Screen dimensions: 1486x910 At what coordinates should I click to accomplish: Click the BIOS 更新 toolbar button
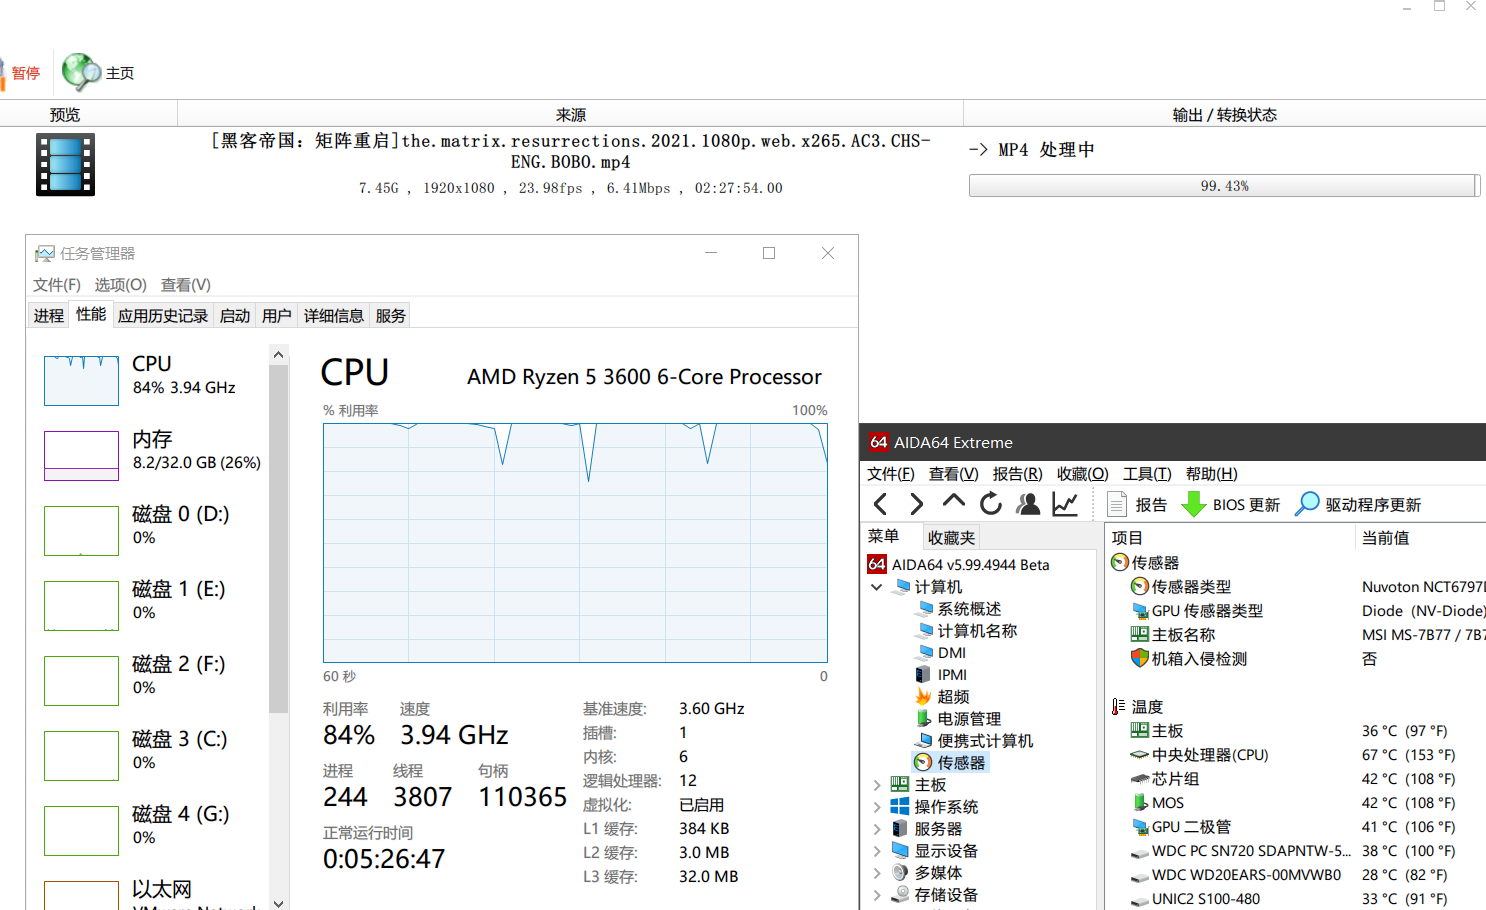click(x=1230, y=505)
